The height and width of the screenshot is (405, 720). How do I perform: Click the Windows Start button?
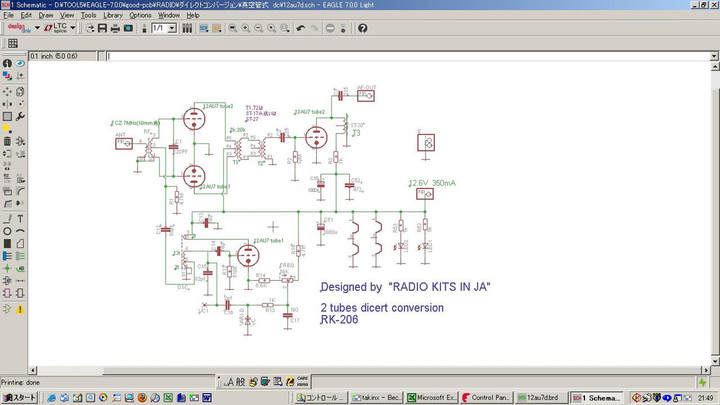point(20,398)
